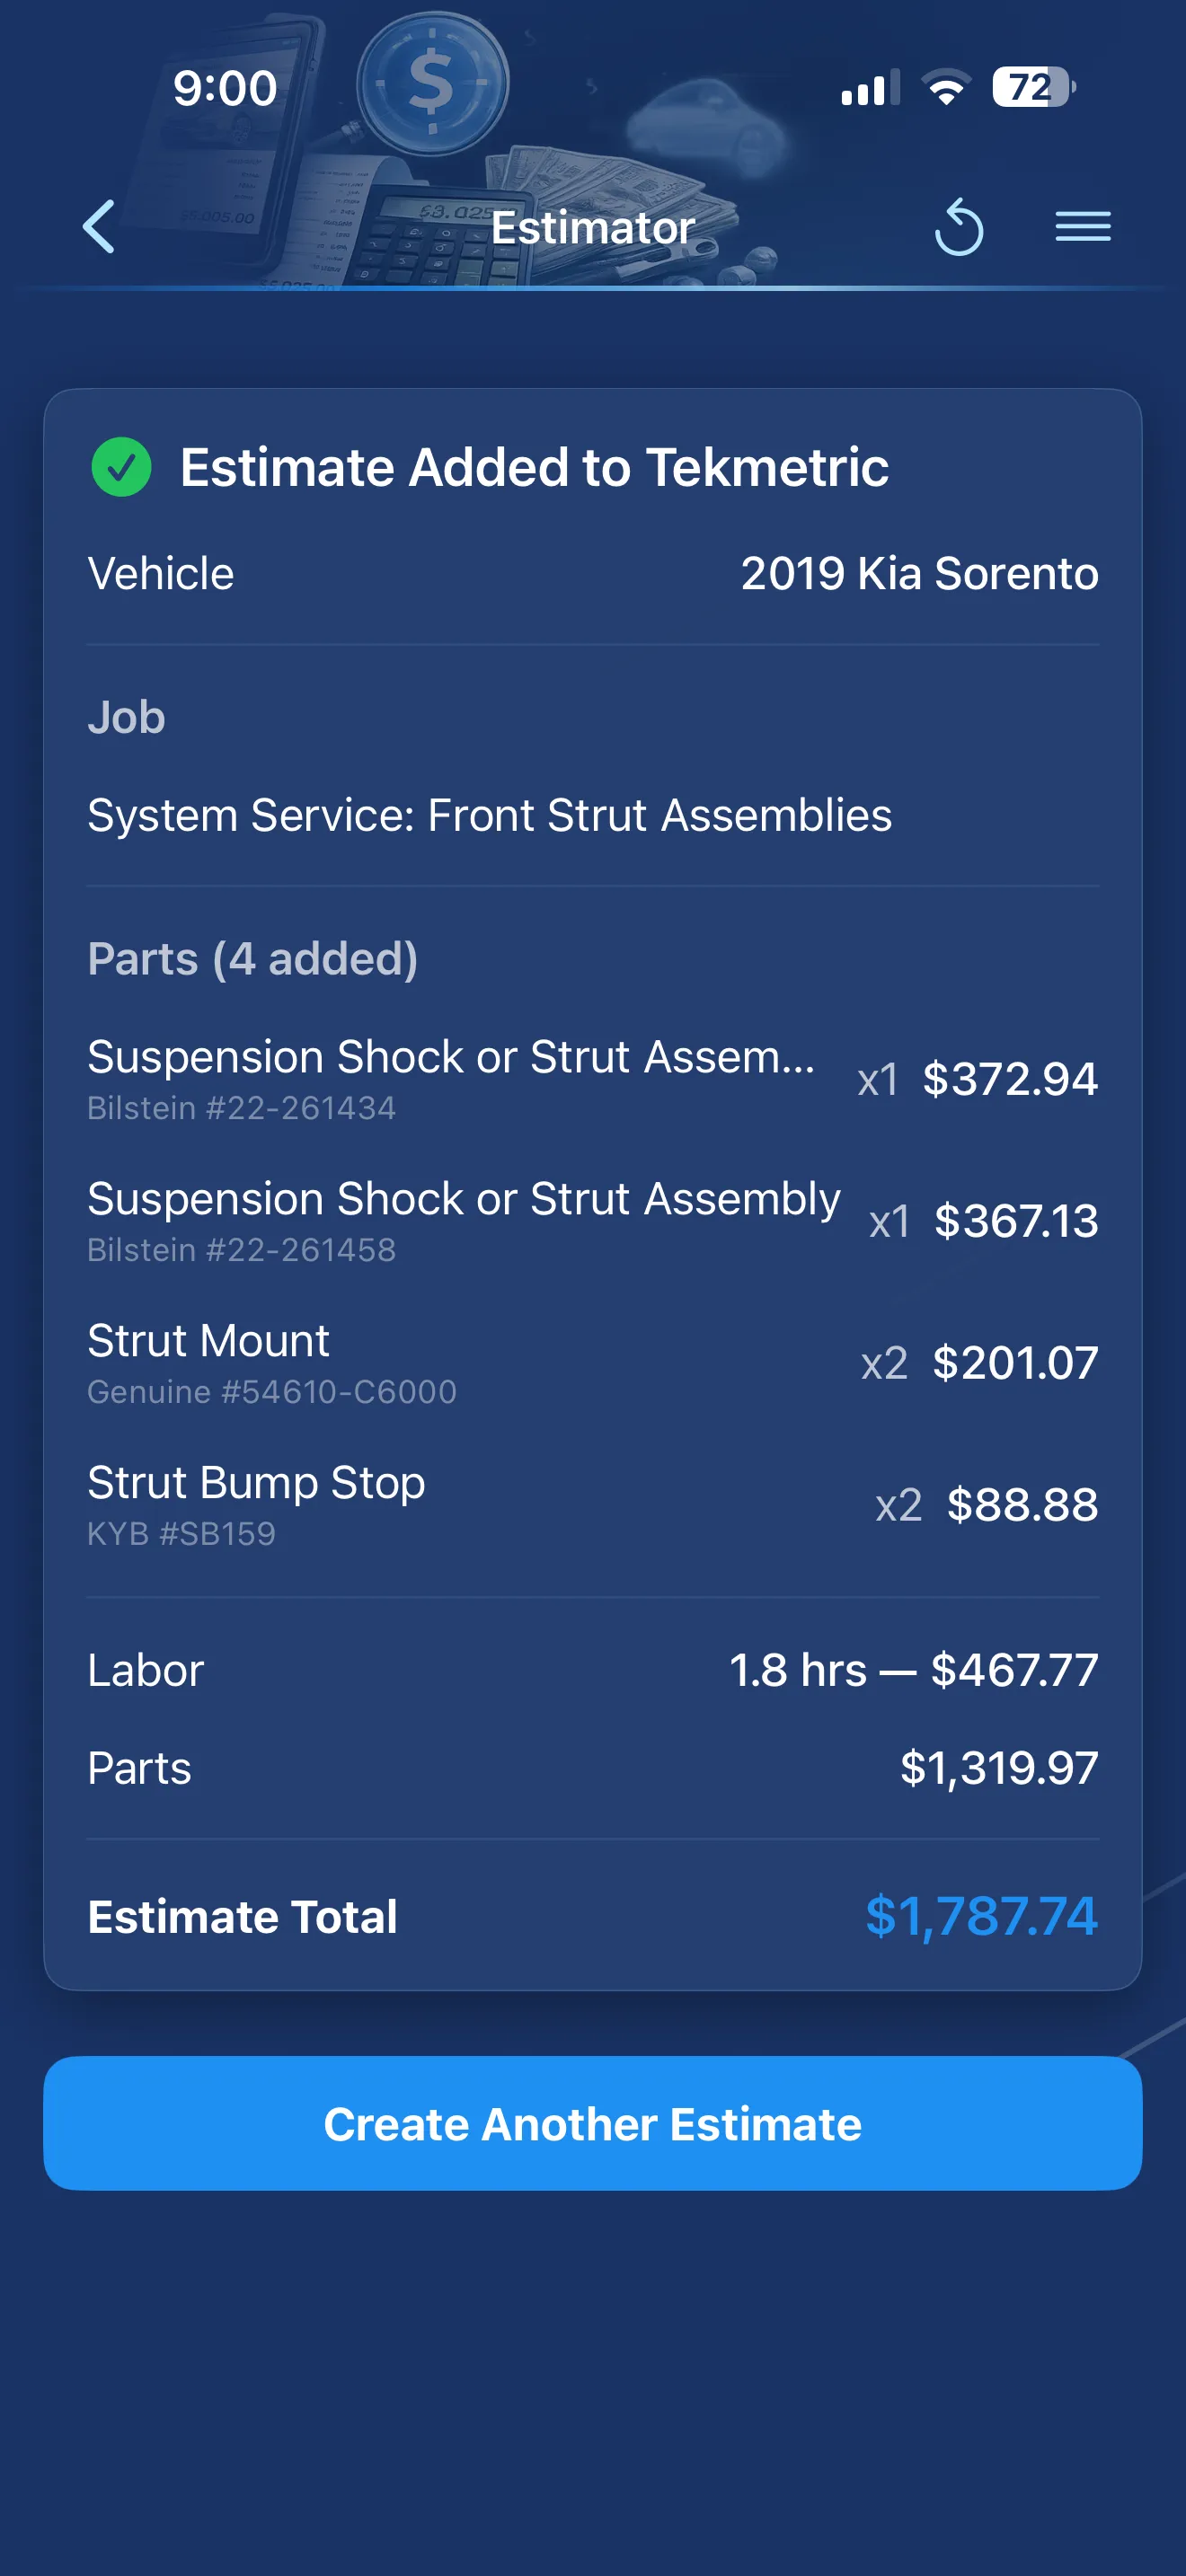The width and height of the screenshot is (1186, 2576).
Task: Tap Create Another Estimate
Action: click(592, 2123)
